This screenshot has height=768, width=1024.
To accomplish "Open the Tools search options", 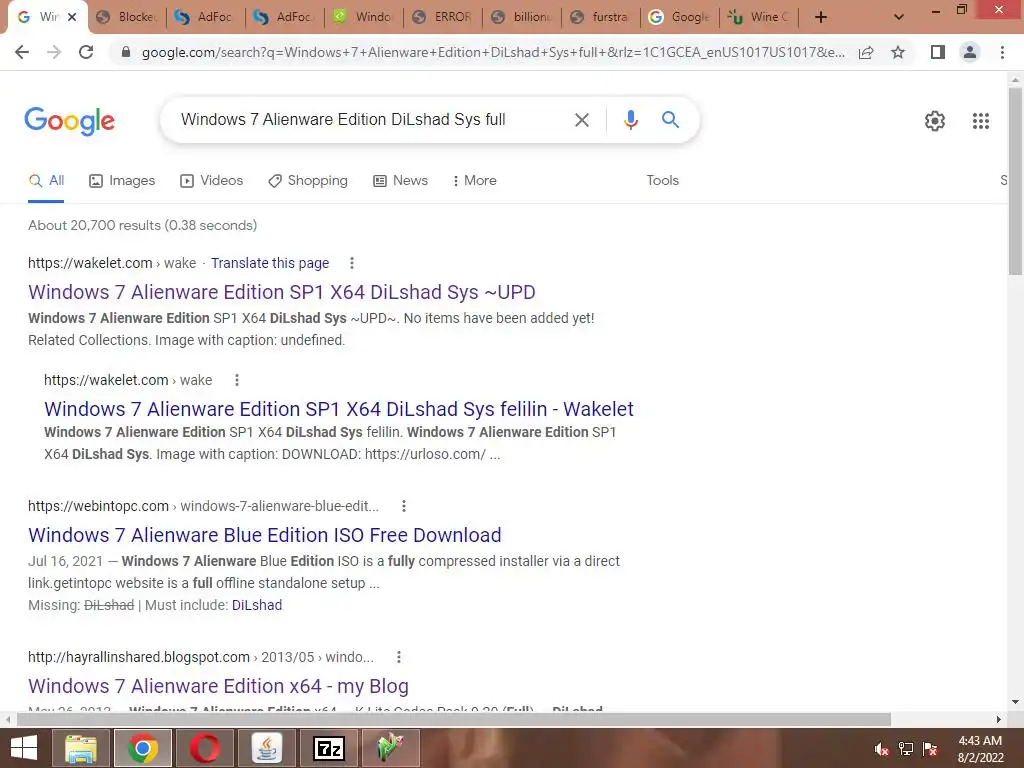I will click(662, 181).
